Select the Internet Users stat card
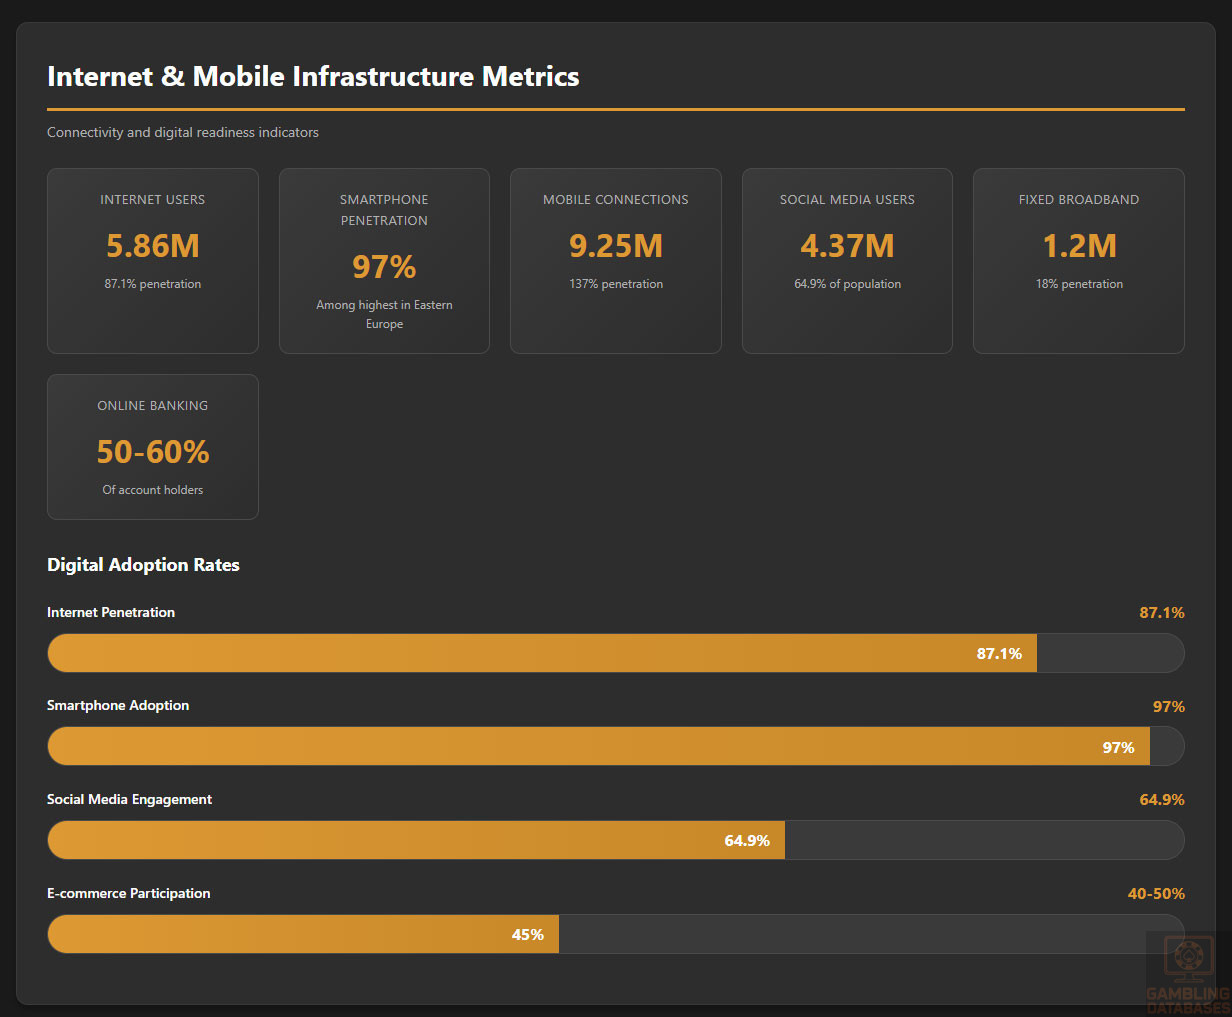The width and height of the screenshot is (1232, 1017). pyautogui.click(x=152, y=260)
